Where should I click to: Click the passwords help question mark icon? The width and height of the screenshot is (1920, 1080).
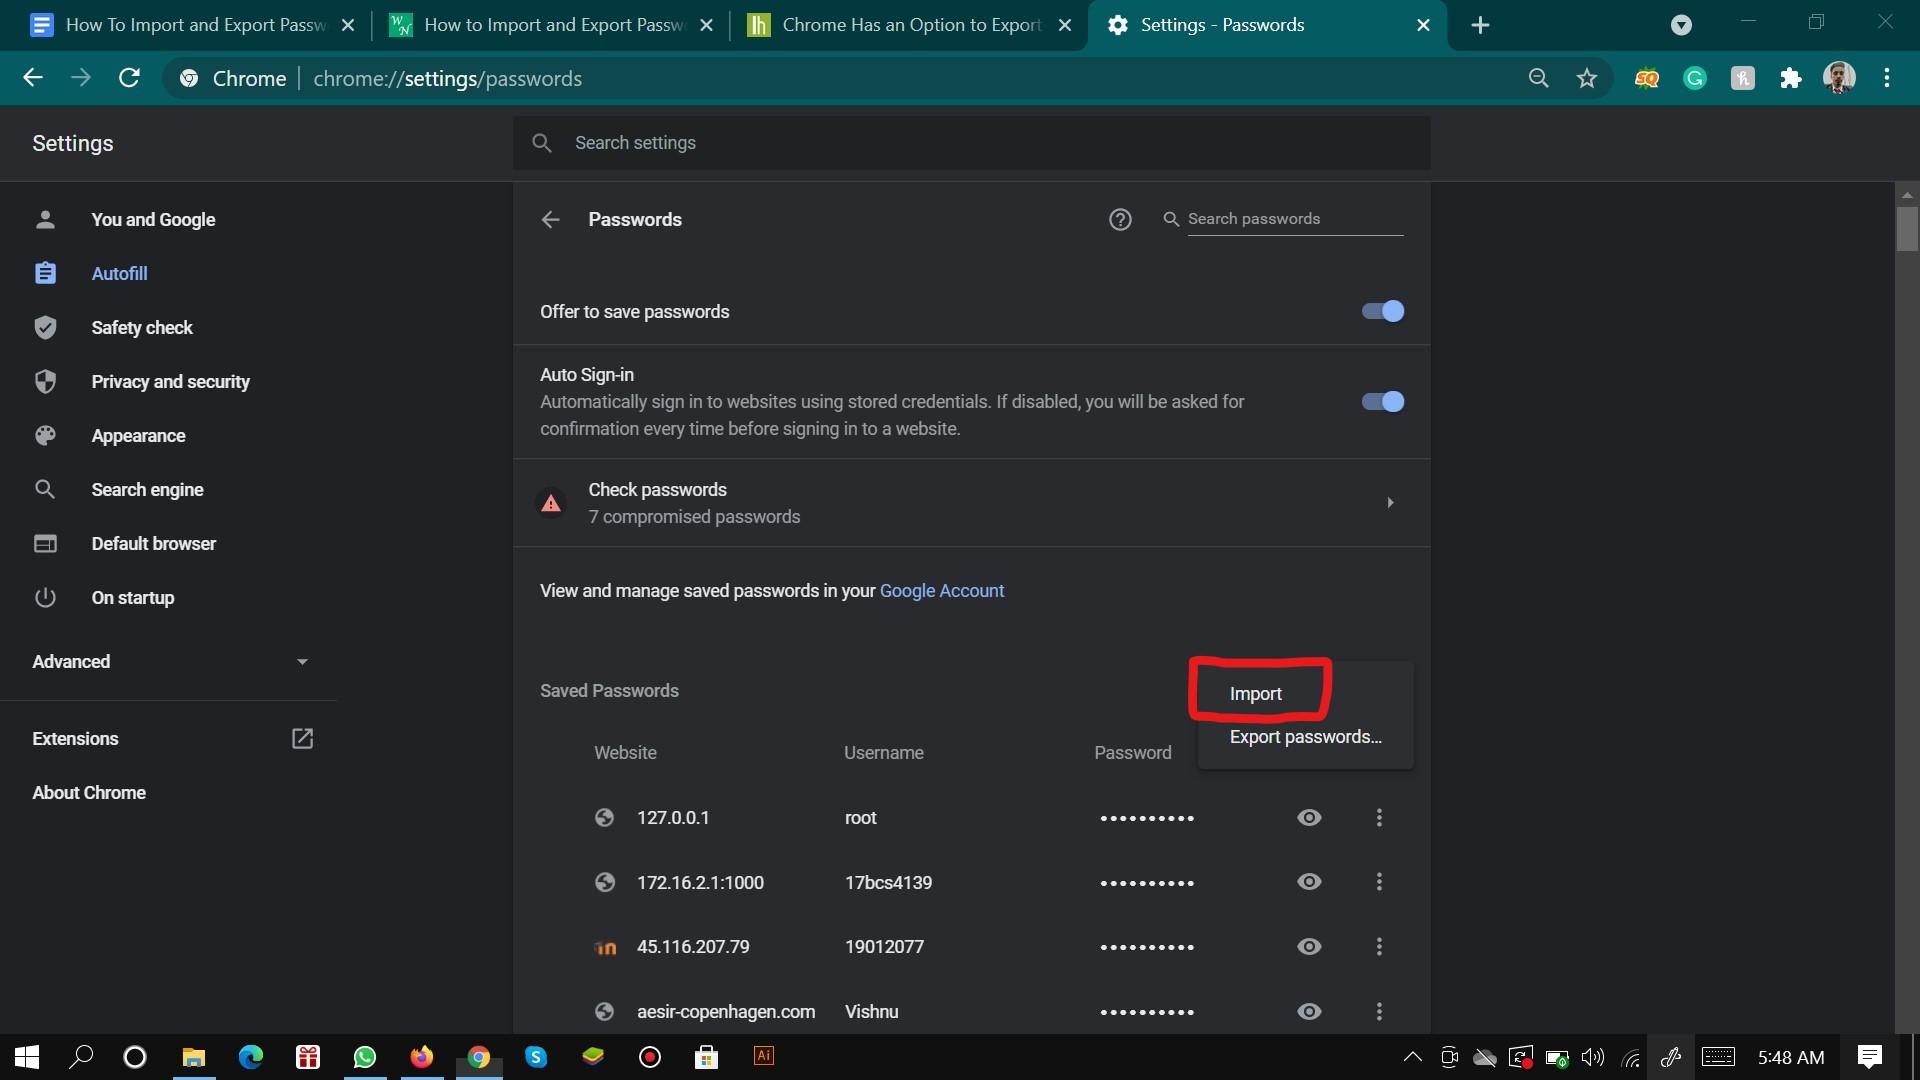coord(1120,219)
